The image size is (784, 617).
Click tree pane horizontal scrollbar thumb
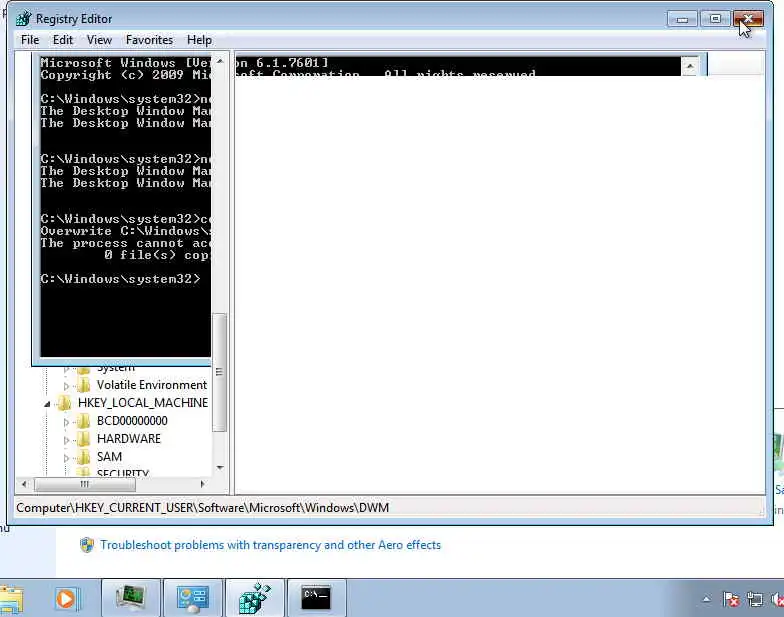pos(85,484)
